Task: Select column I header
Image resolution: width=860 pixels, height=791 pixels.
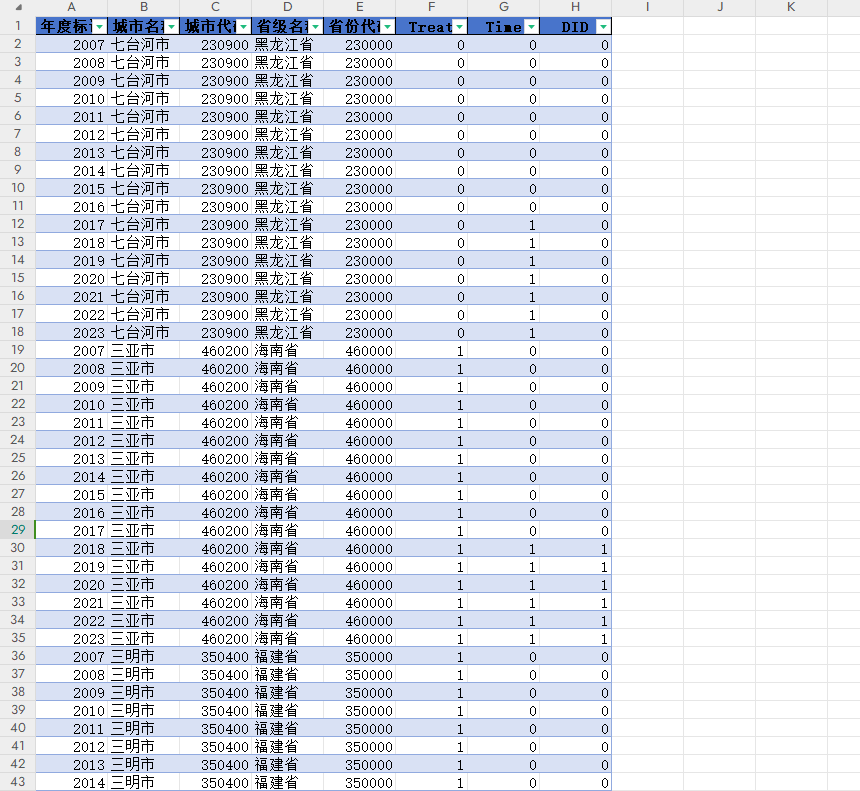Action: click(x=647, y=7)
